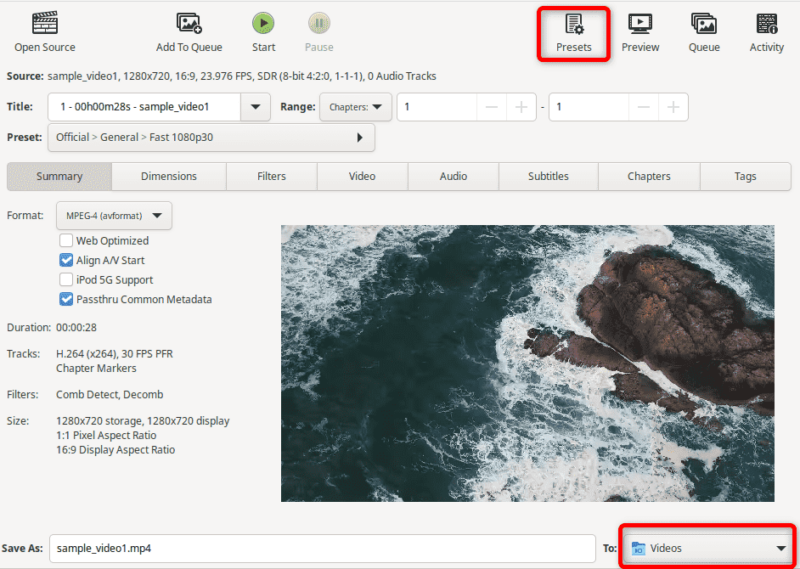Click the Duration value 00:00:28
Viewport: 800px width, 569px height.
tap(76, 328)
